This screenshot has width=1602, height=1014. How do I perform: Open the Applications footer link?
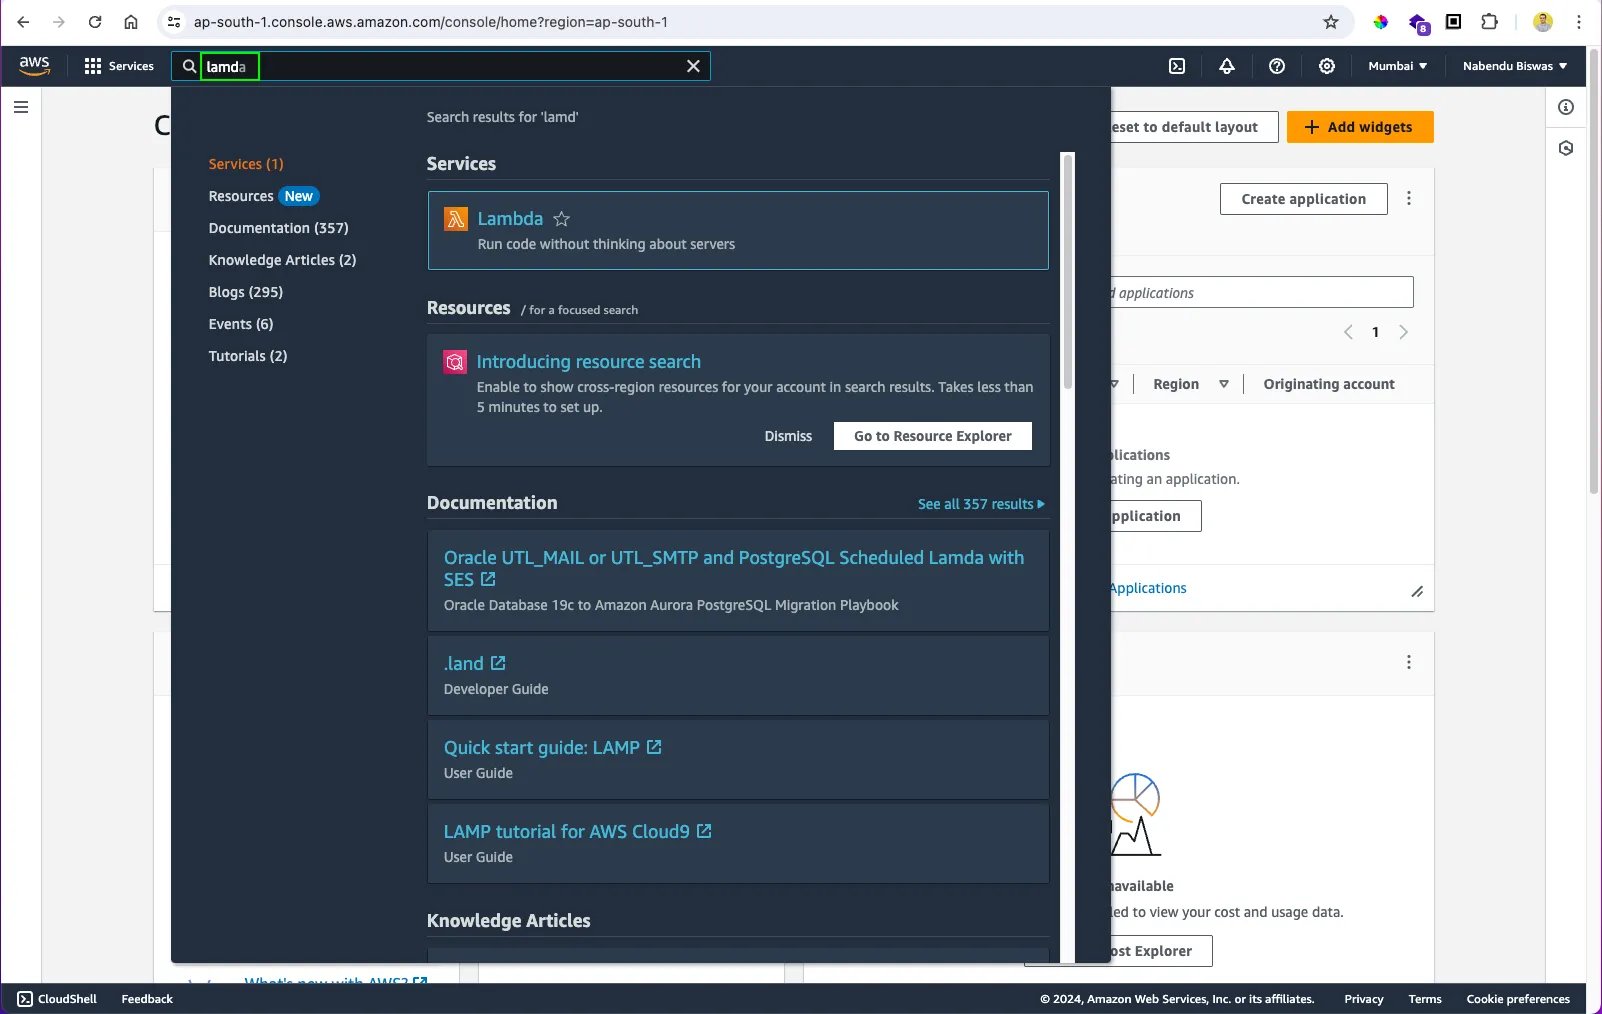pyautogui.click(x=1148, y=588)
